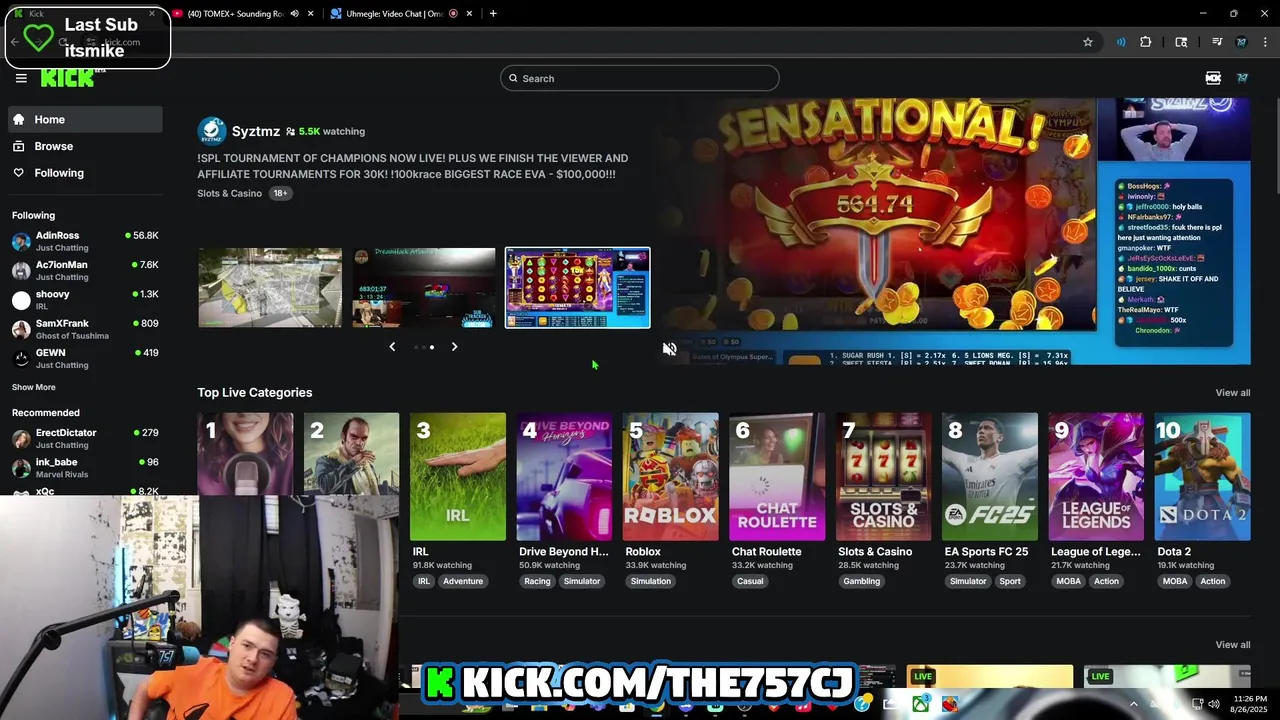Open the Chat Roulette category card
Image resolution: width=1280 pixels, height=720 pixels.
pos(777,477)
